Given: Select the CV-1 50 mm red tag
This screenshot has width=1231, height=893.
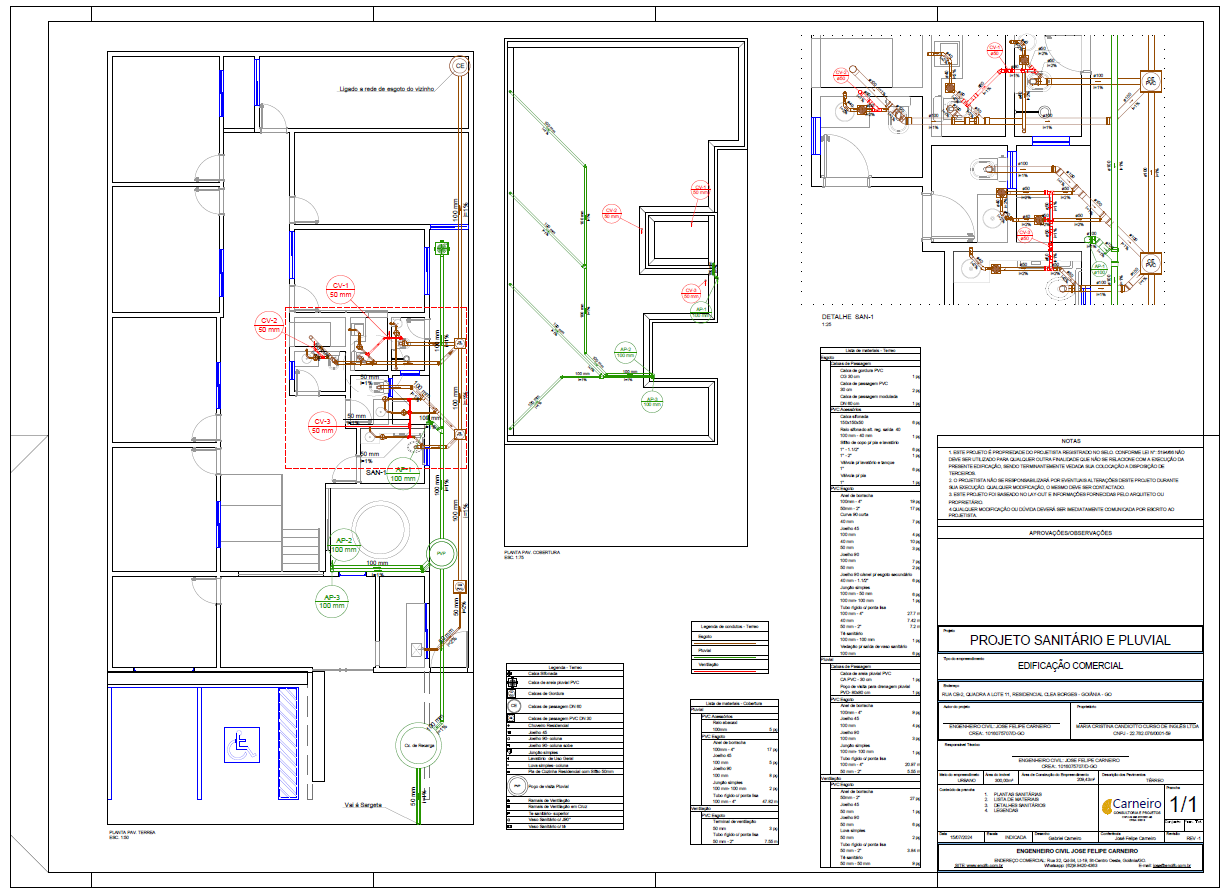Looking at the screenshot, I should pyautogui.click(x=341, y=291).
